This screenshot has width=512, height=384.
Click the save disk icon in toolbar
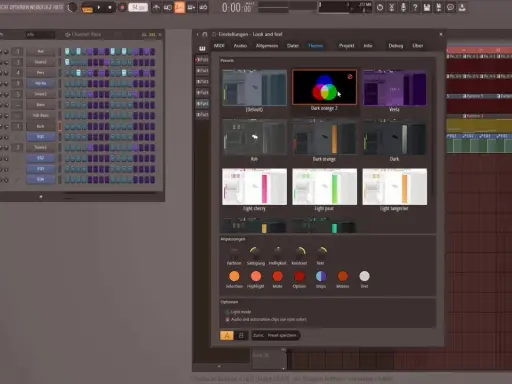(427, 7)
